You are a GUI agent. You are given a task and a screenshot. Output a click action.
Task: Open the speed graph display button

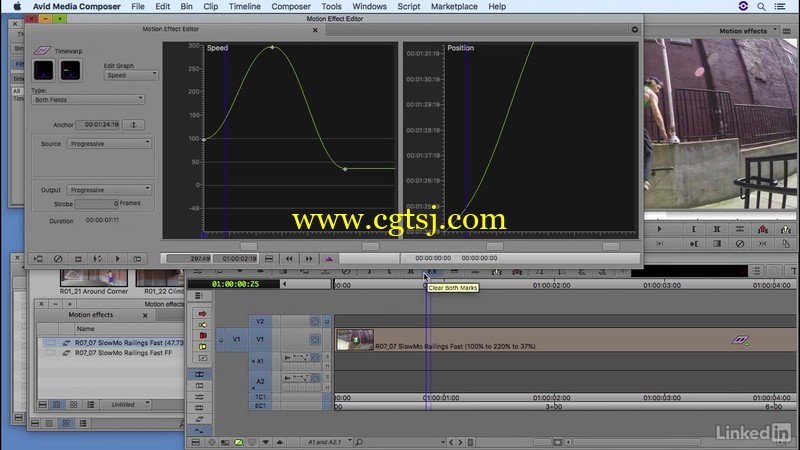(43, 70)
